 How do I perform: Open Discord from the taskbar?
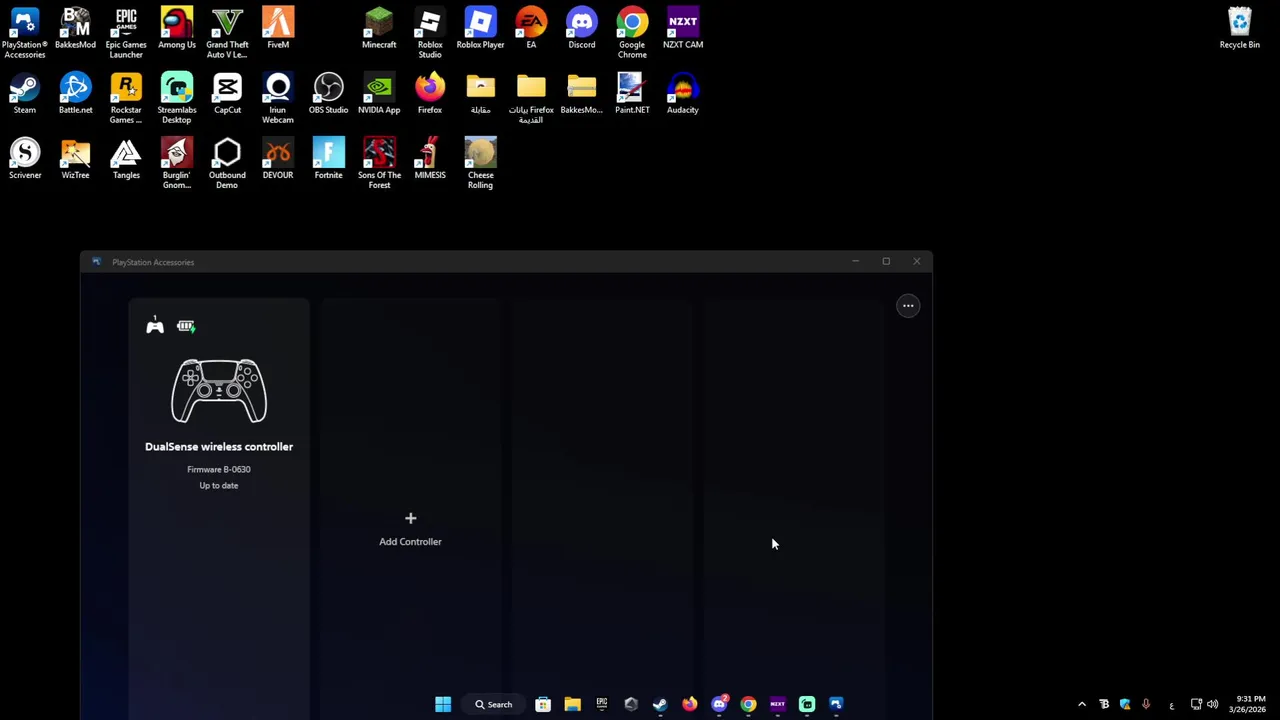point(719,704)
